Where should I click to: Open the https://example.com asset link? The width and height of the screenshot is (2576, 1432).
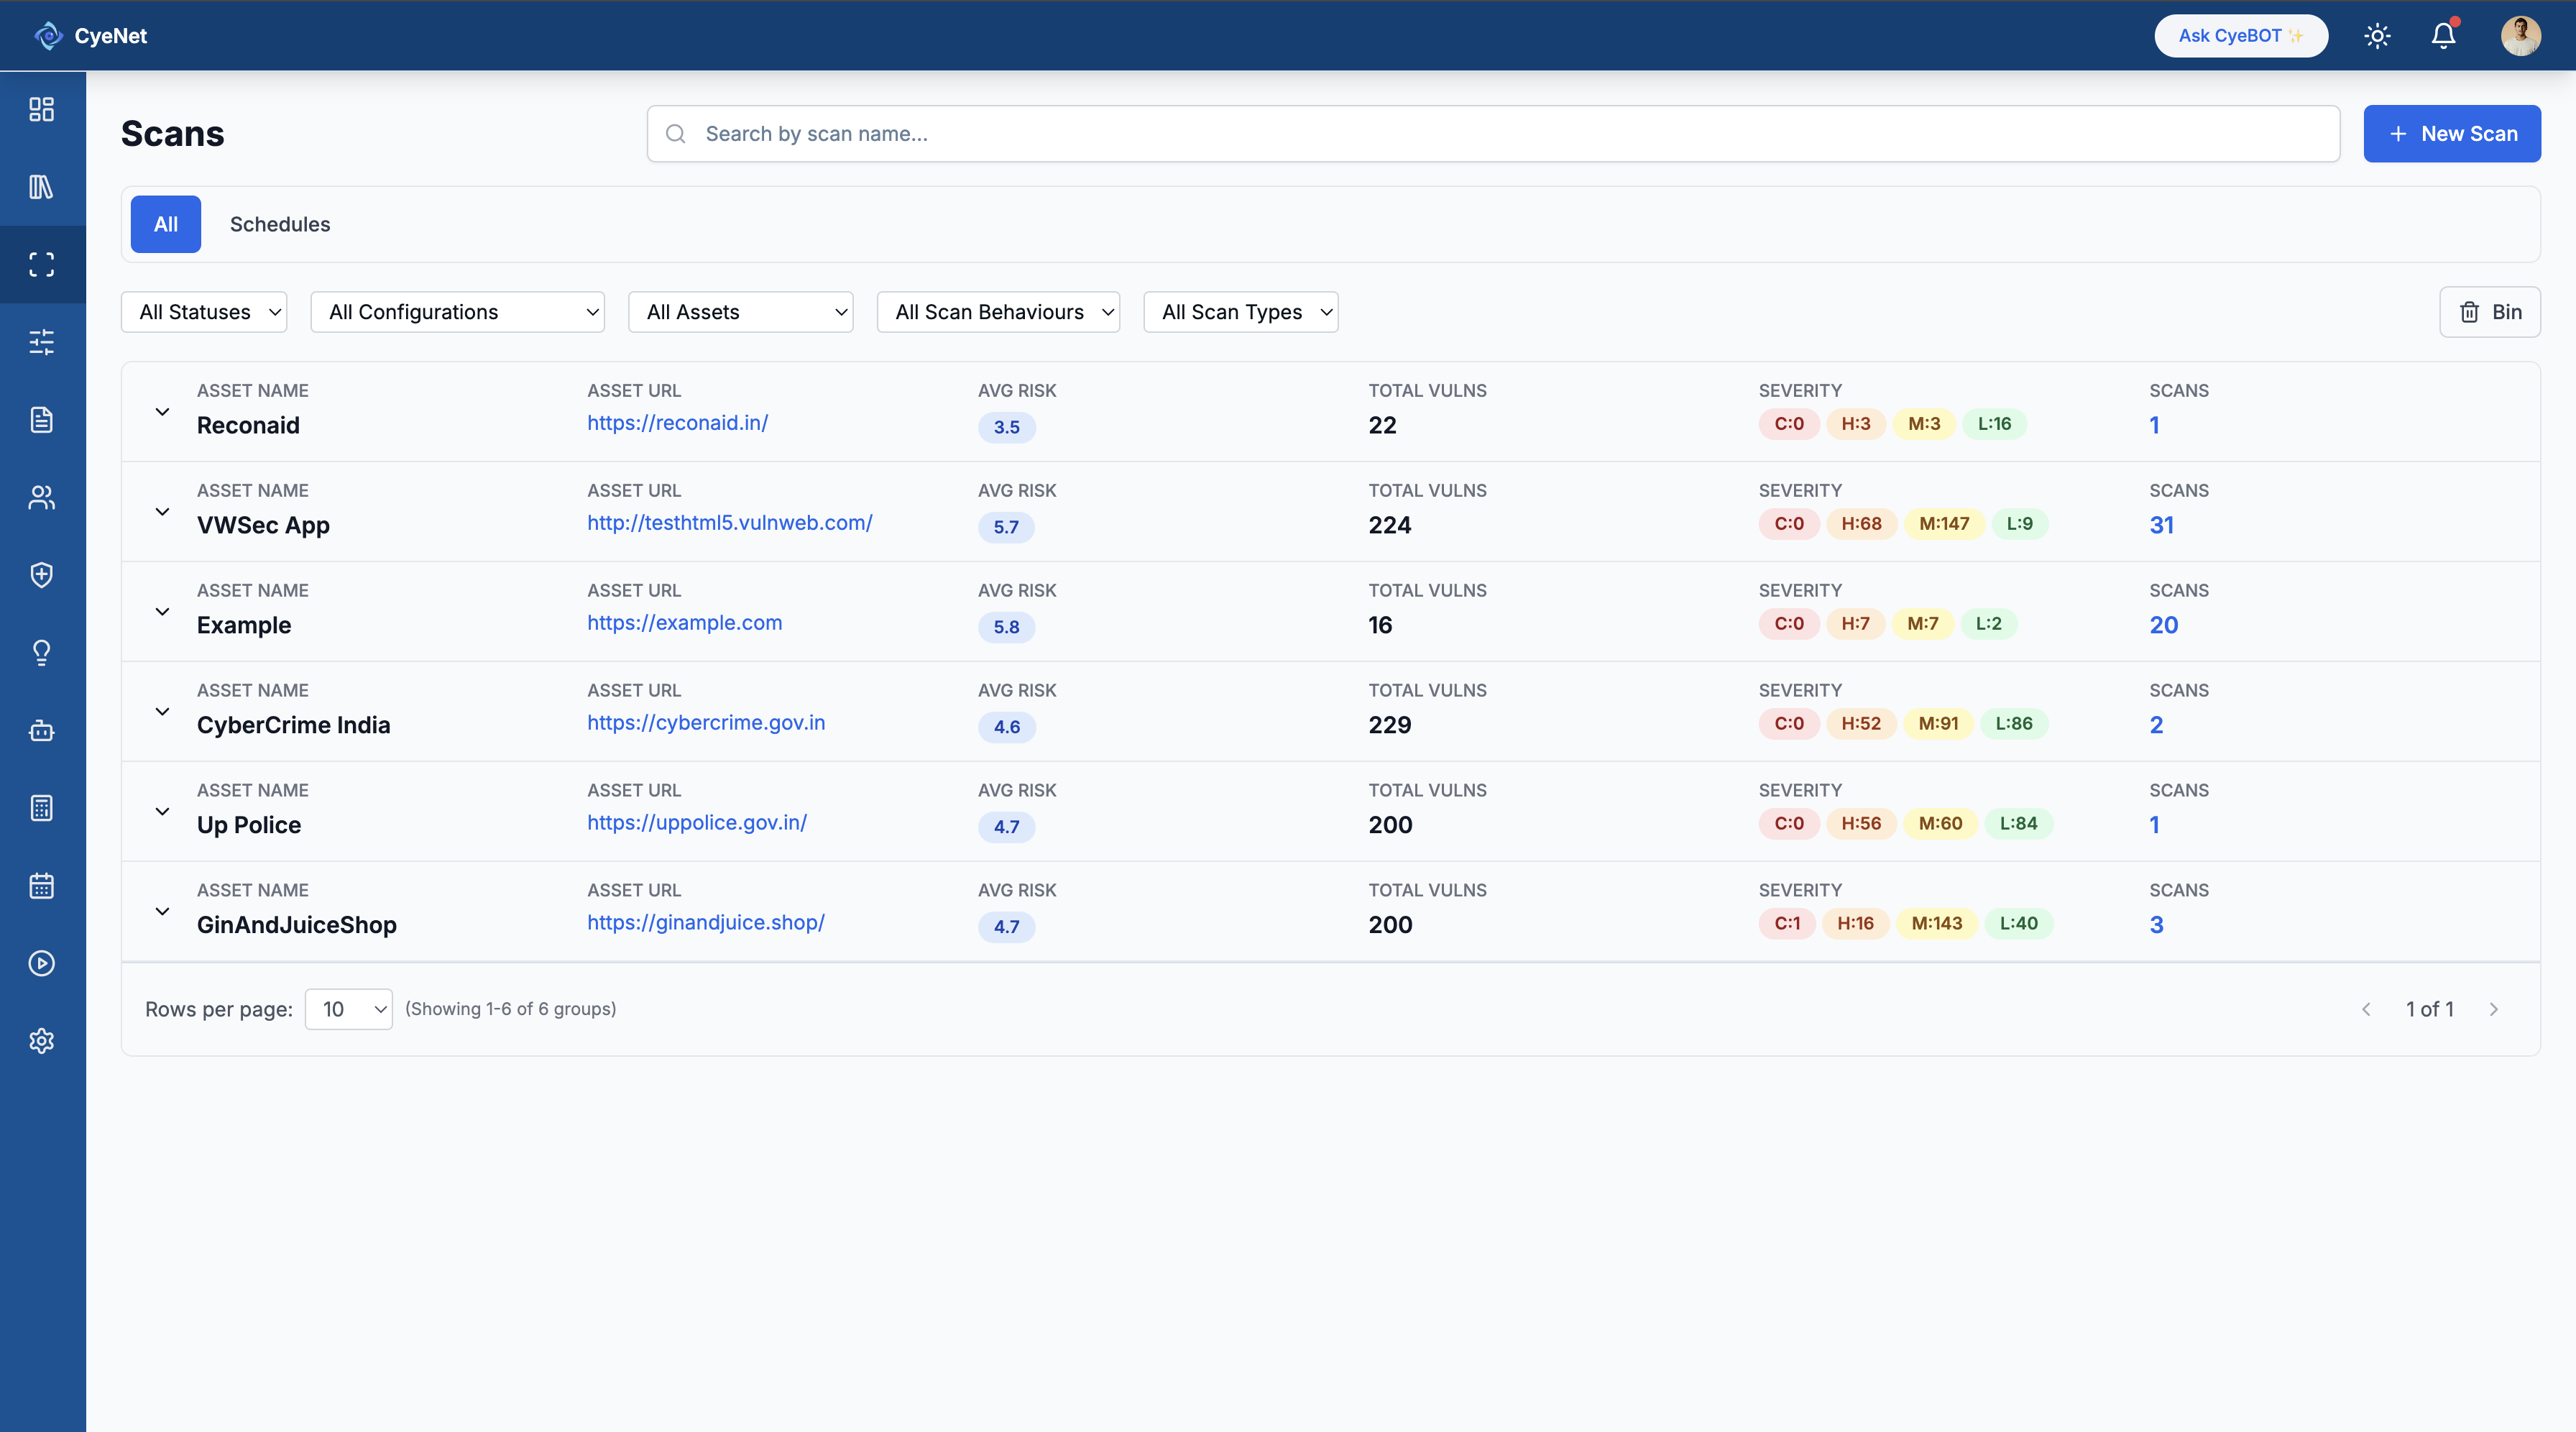pyautogui.click(x=684, y=622)
